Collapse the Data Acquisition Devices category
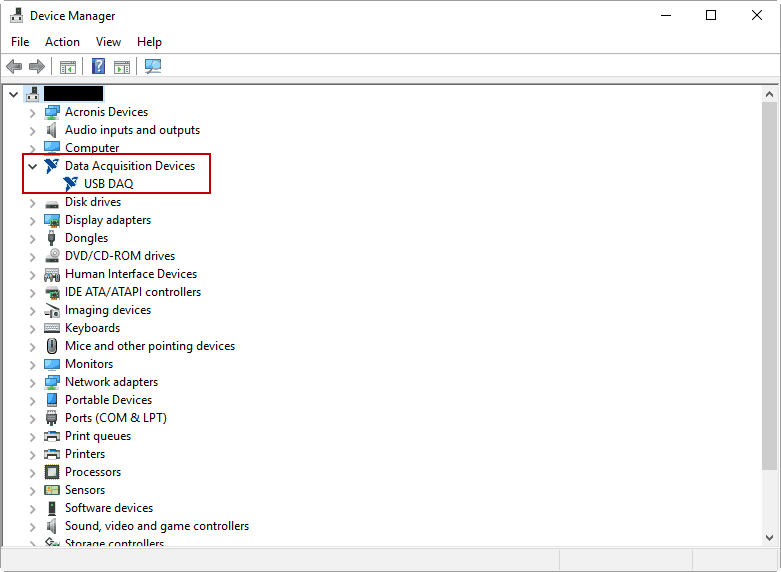 point(32,166)
